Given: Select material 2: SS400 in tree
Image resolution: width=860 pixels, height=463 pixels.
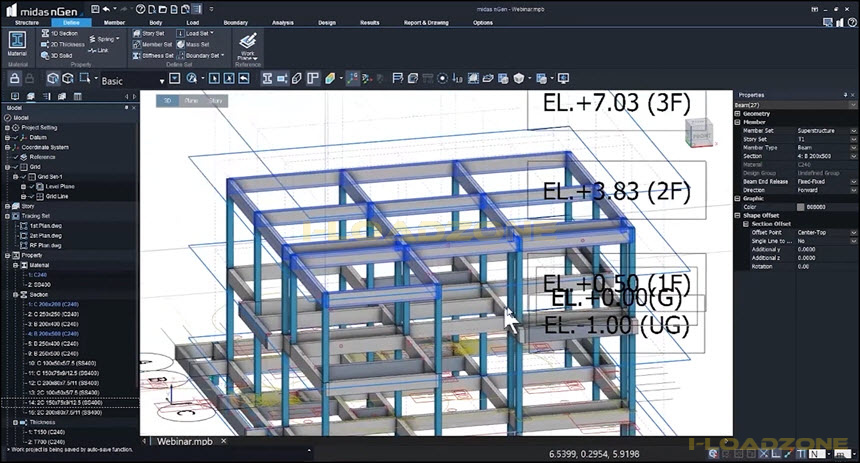Looking at the screenshot, I should click(x=39, y=285).
